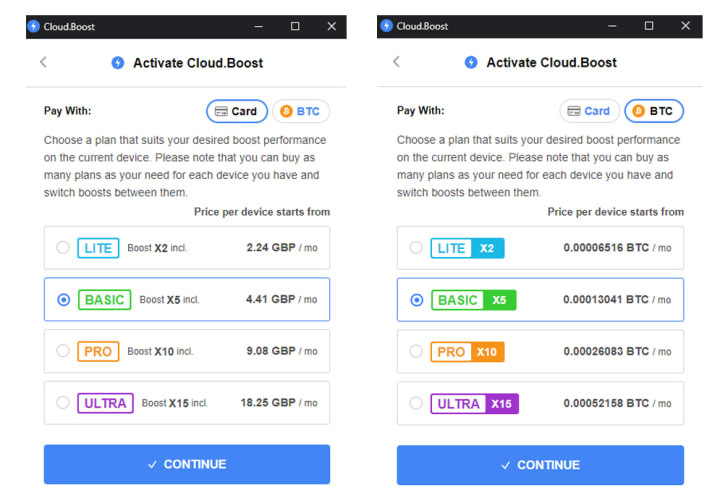Click bolt icon beside left Activate Cloud.Boost heading
The width and height of the screenshot is (720, 498).
[x=118, y=63]
